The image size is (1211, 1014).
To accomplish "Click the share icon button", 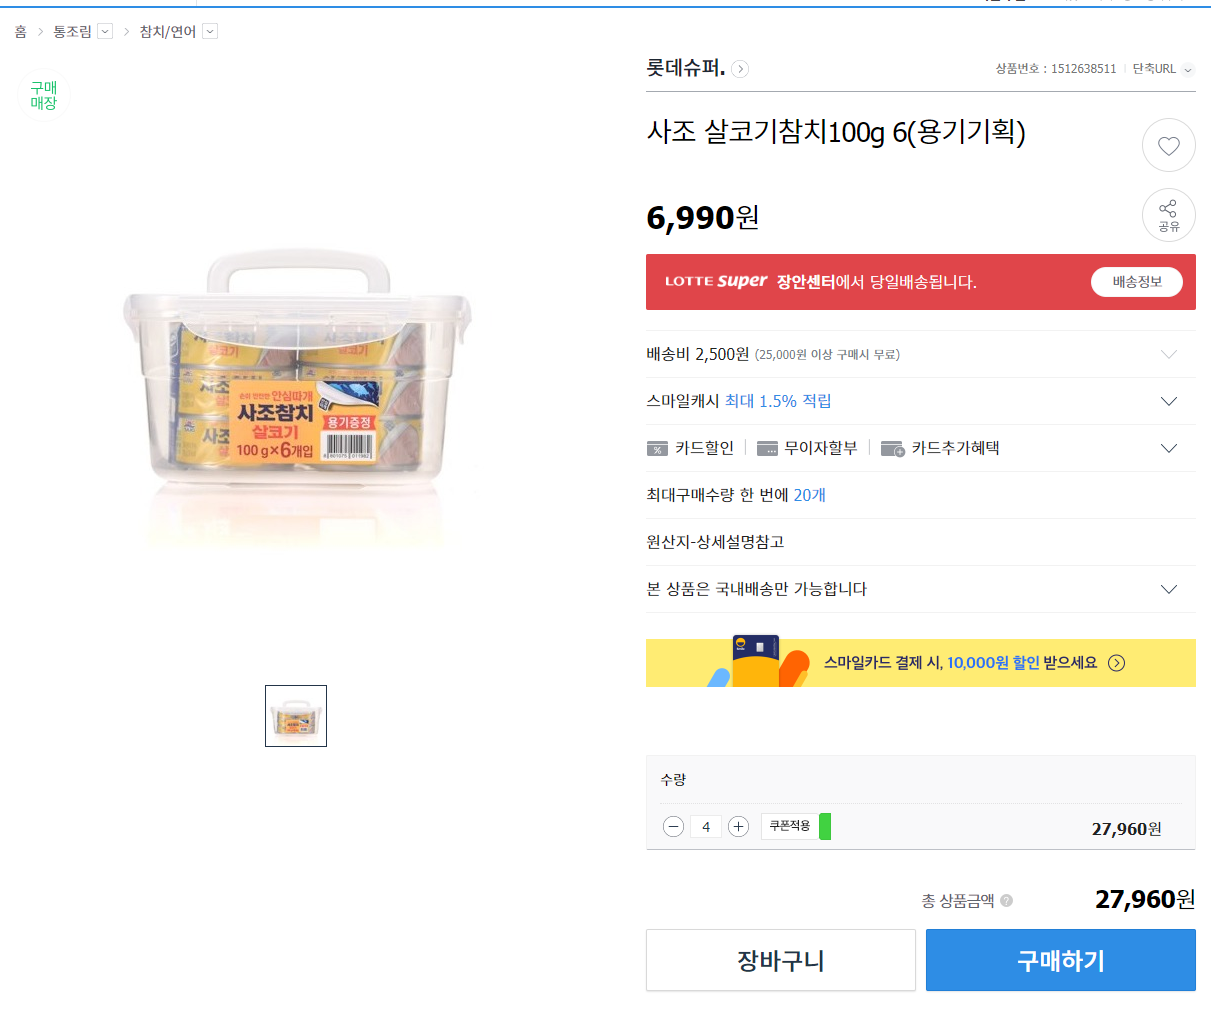I will (x=1168, y=215).
